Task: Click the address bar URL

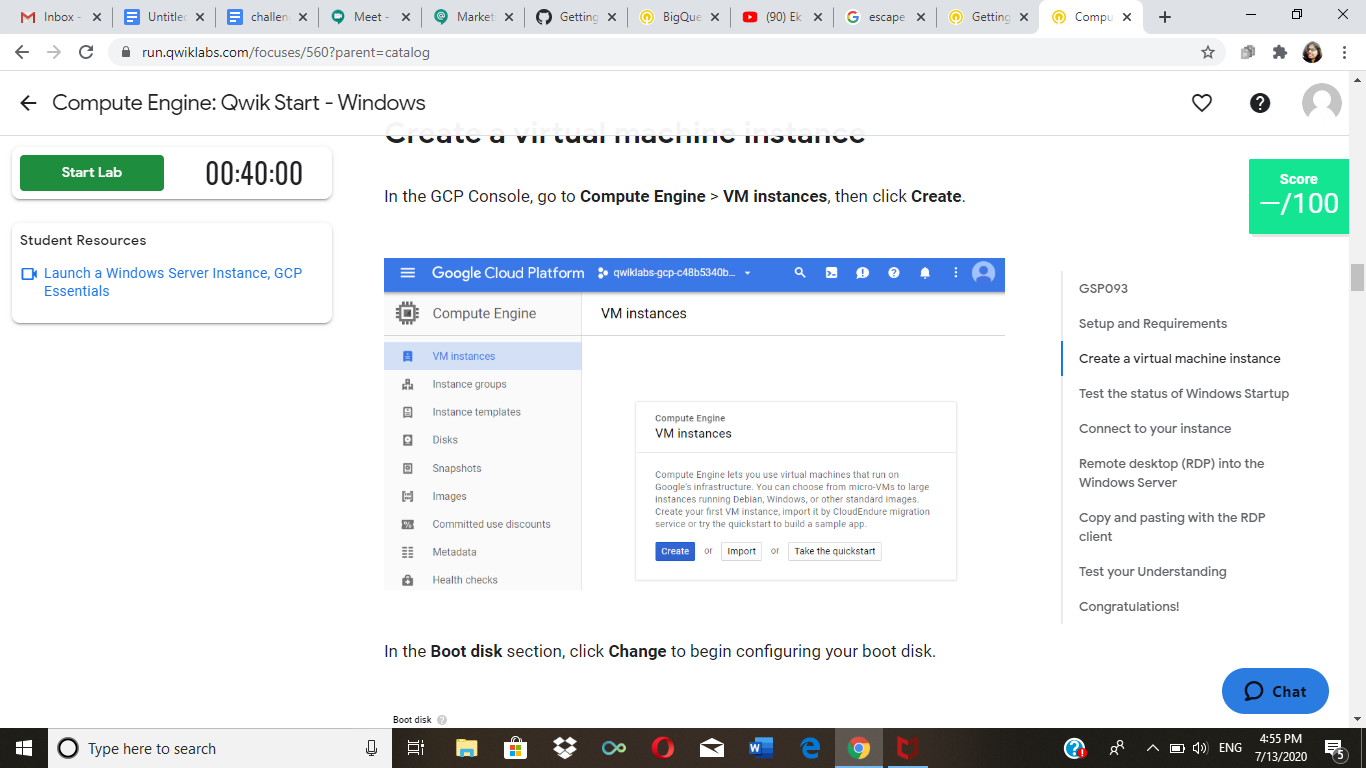Action: [x=286, y=52]
